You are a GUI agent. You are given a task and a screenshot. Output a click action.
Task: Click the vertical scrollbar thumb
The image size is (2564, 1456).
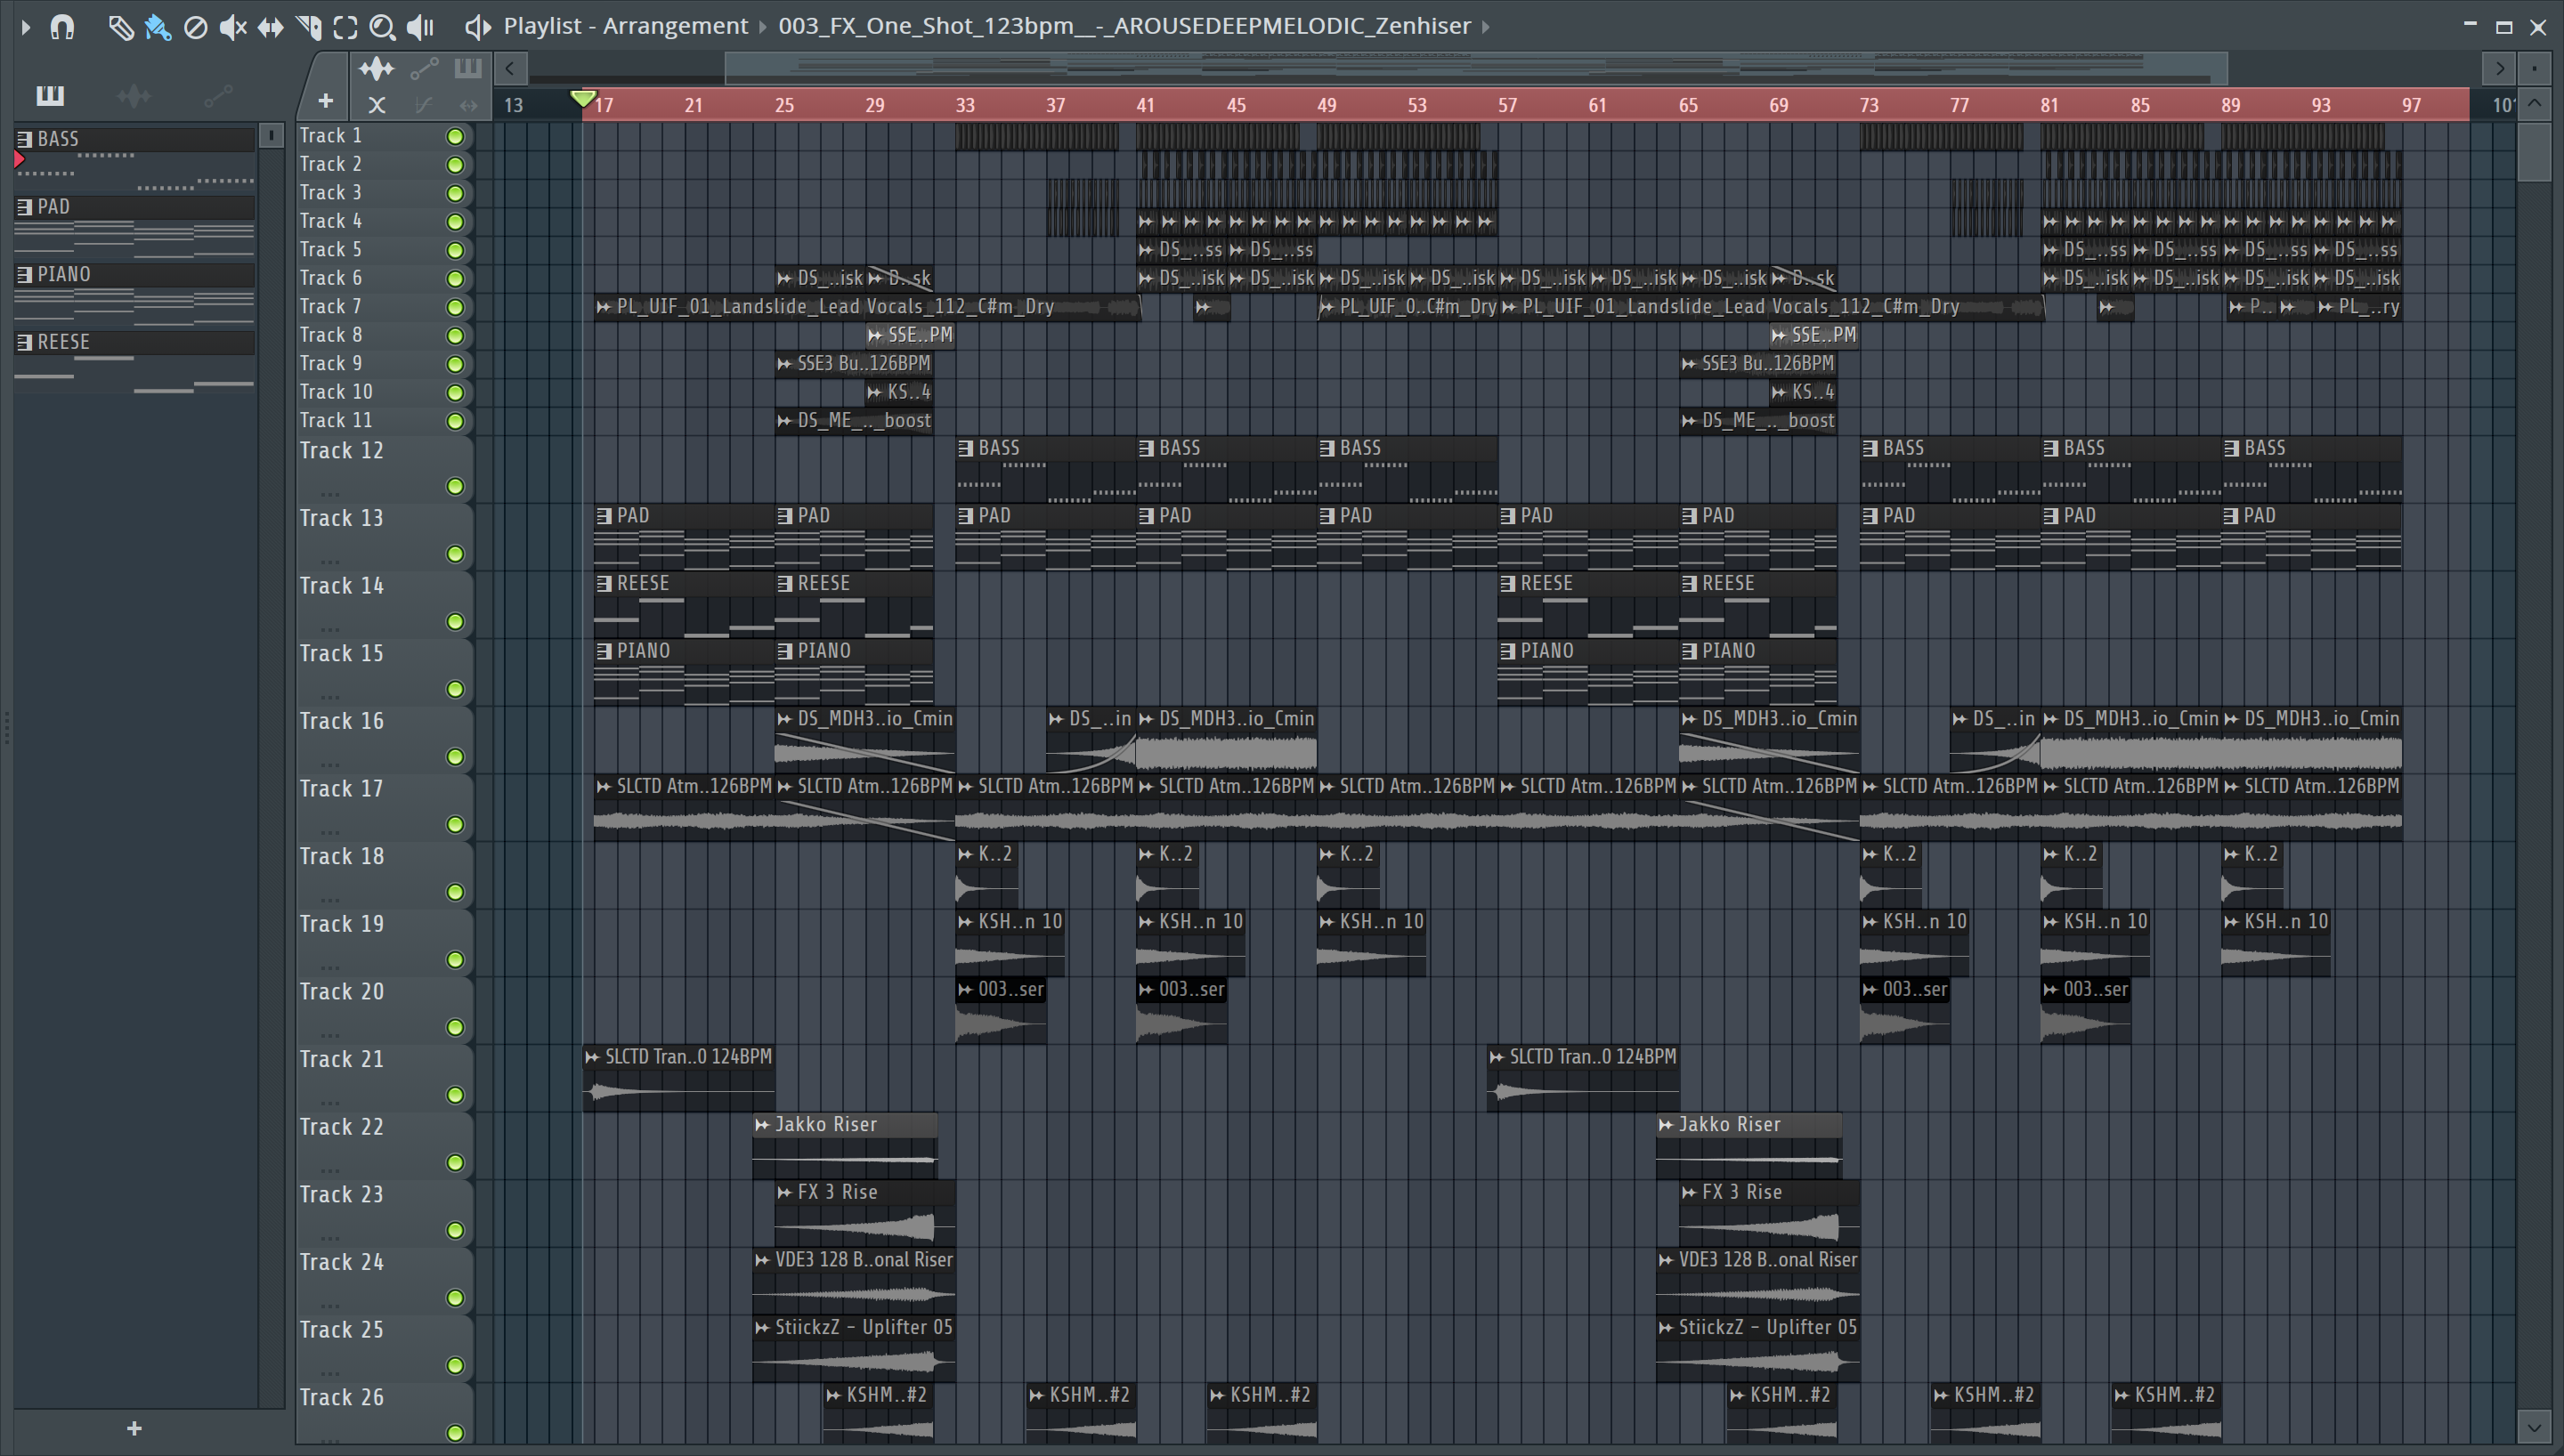pos(2534,151)
